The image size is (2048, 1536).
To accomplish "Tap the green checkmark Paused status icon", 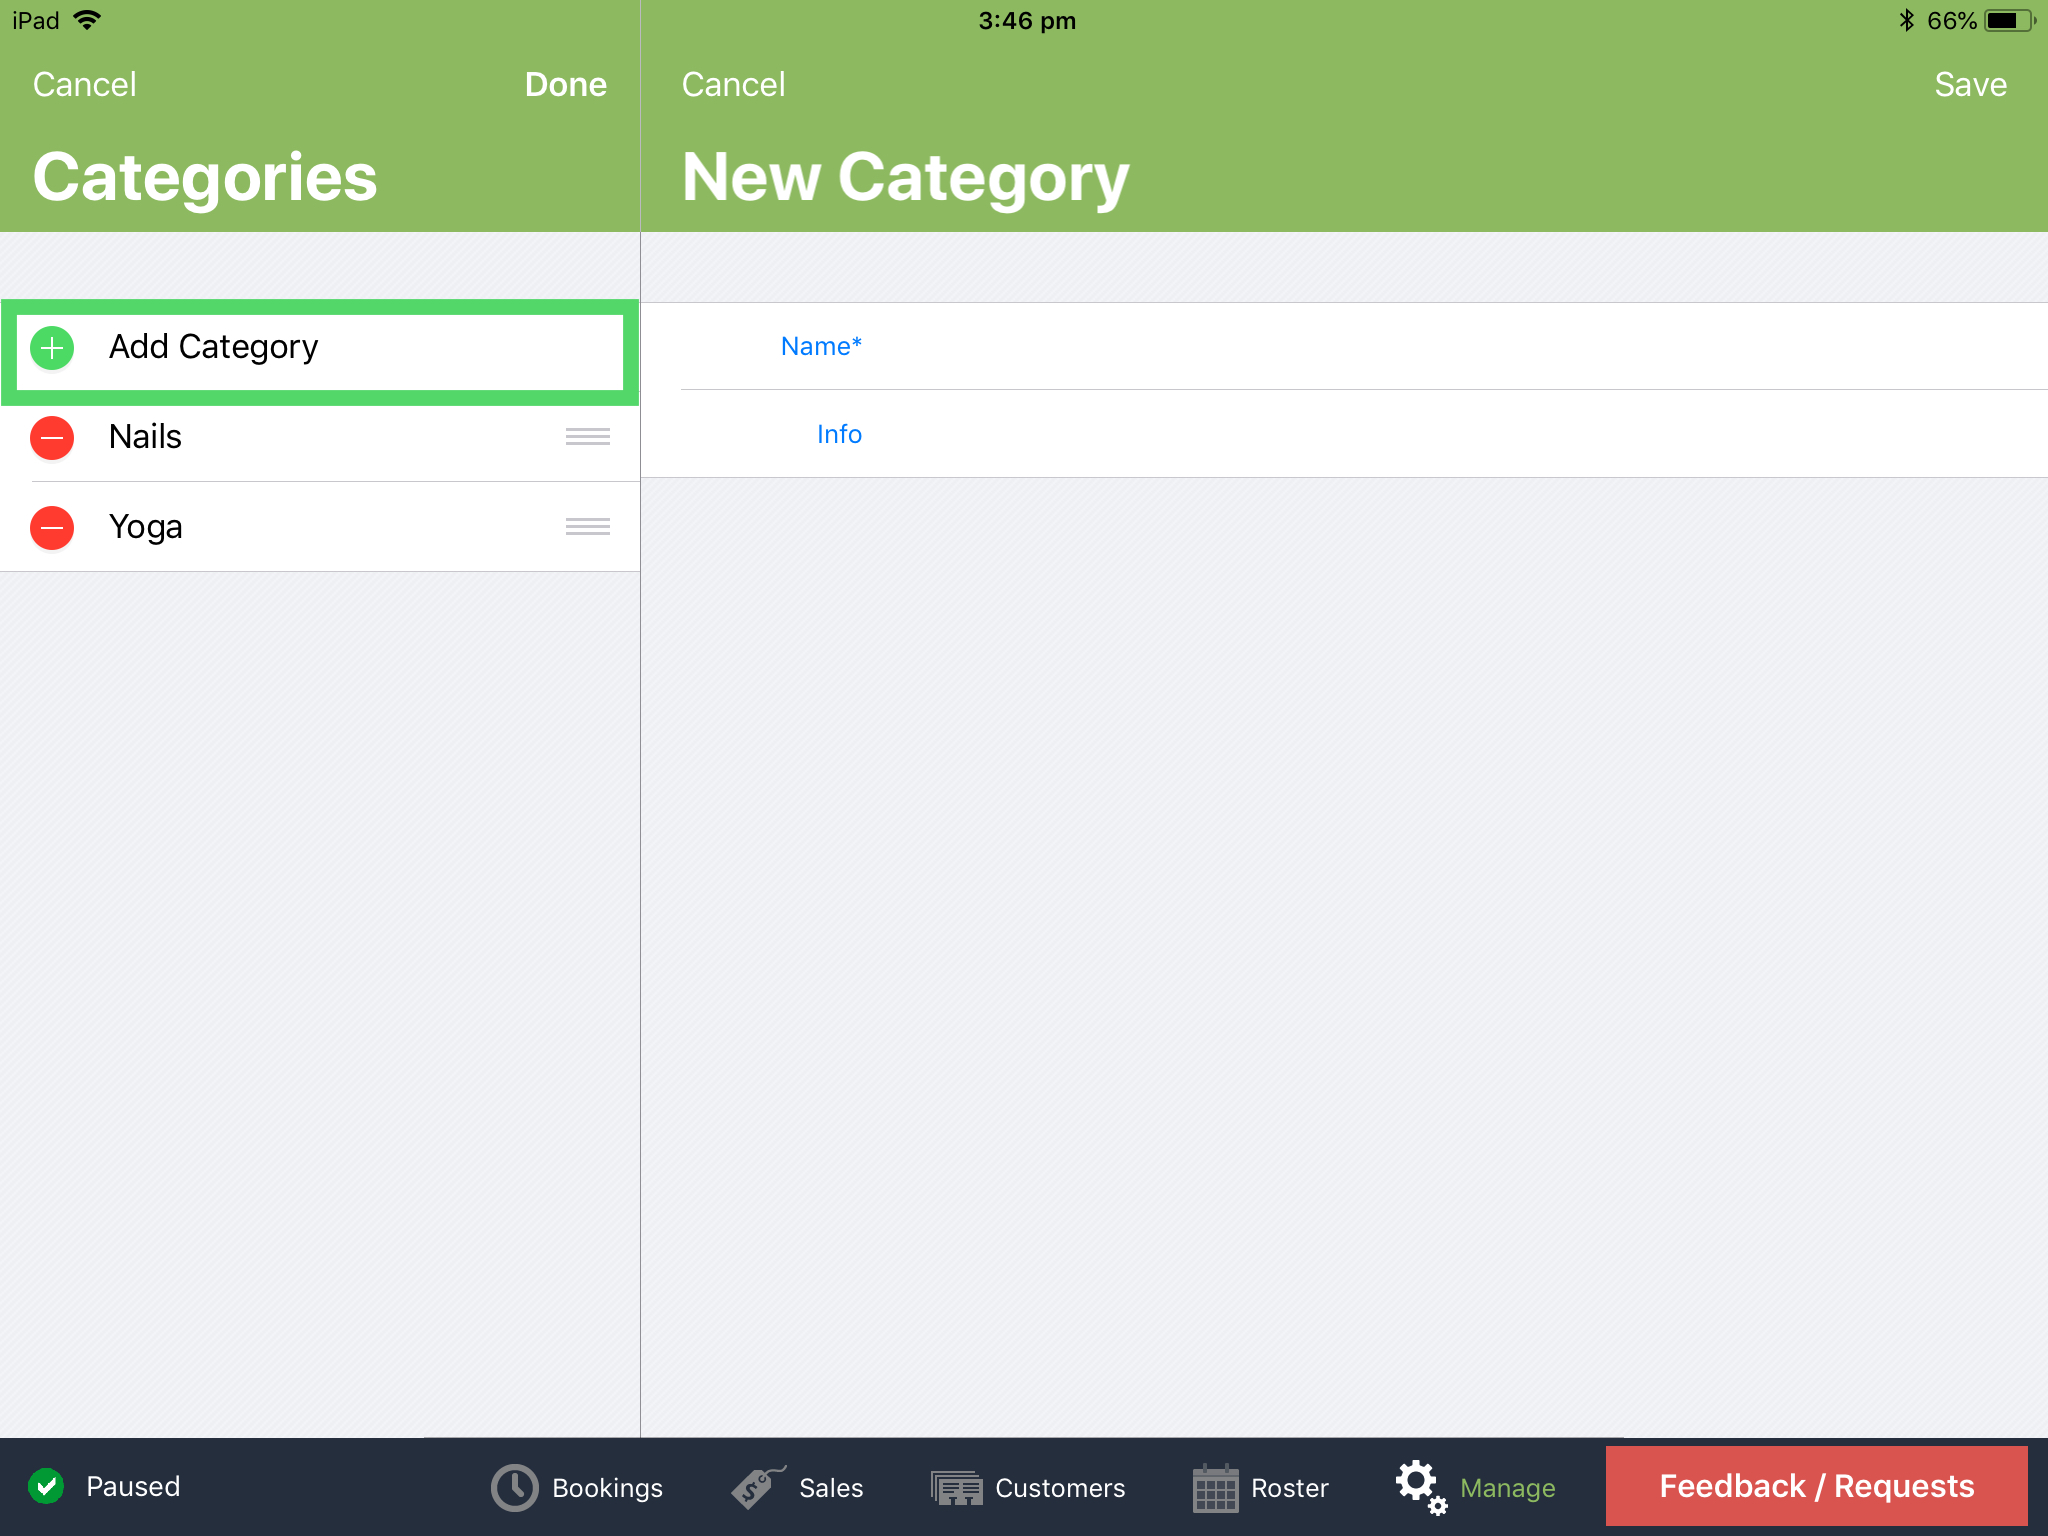I will coord(46,1486).
